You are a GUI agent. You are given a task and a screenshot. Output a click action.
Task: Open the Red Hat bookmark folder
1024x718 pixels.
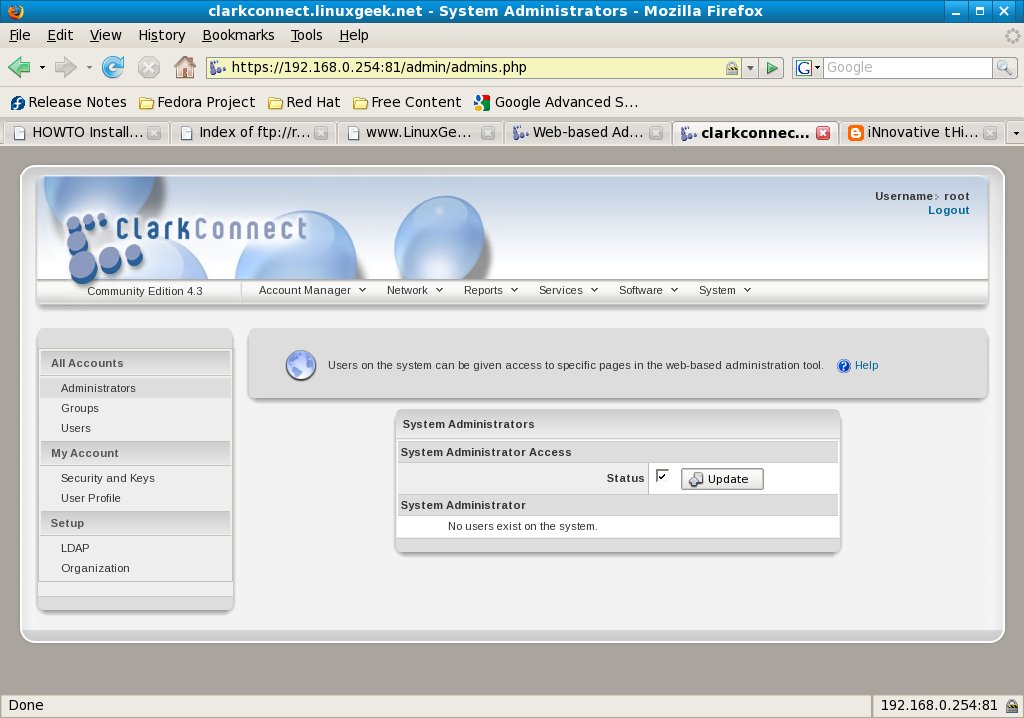pos(304,103)
